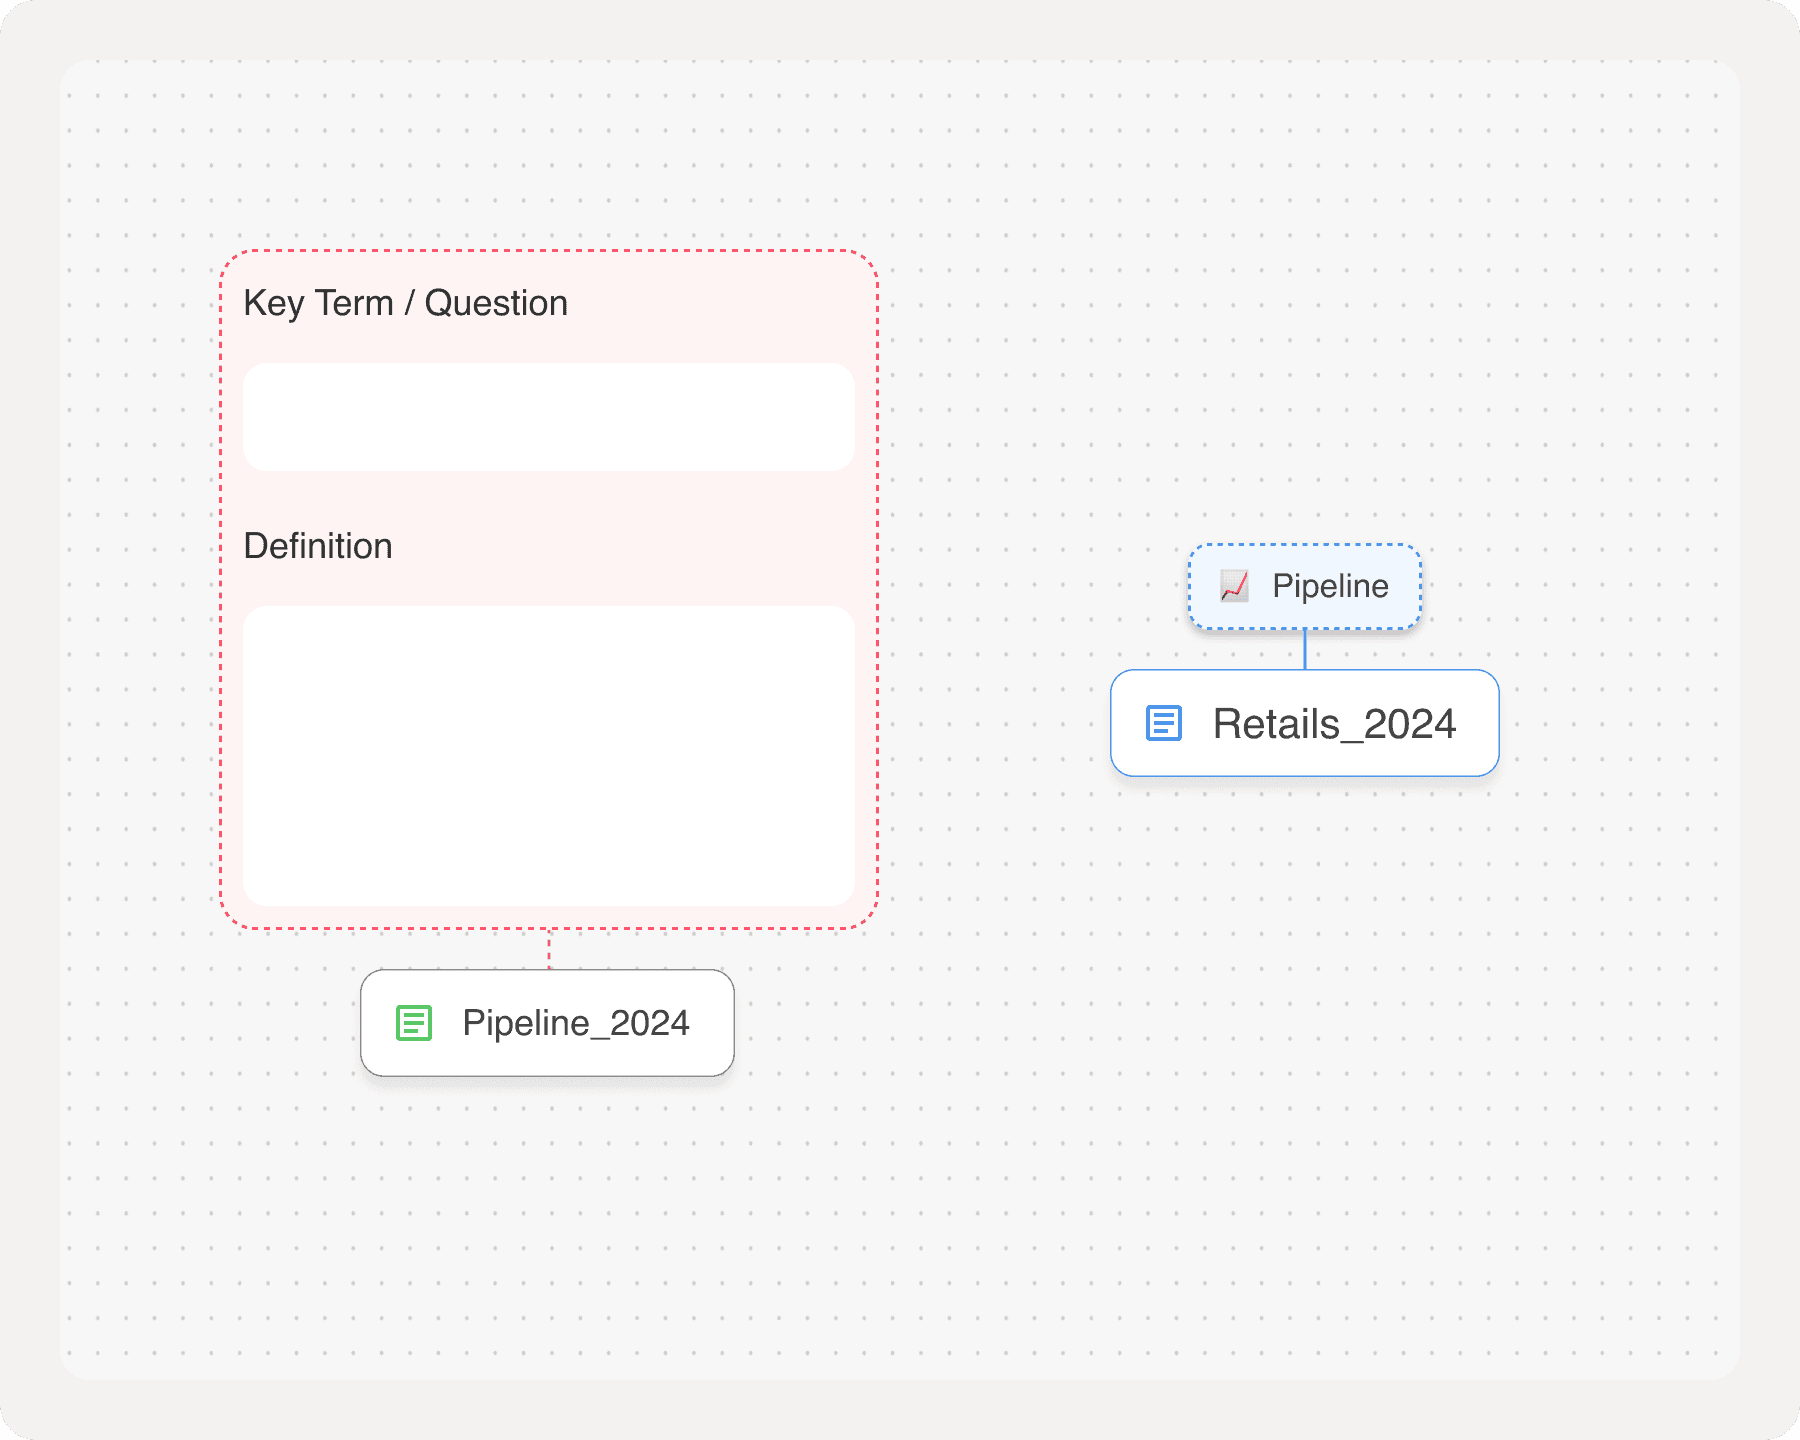
Task: Click empty canvas below Pipeline_2024 node
Action: [547, 1200]
